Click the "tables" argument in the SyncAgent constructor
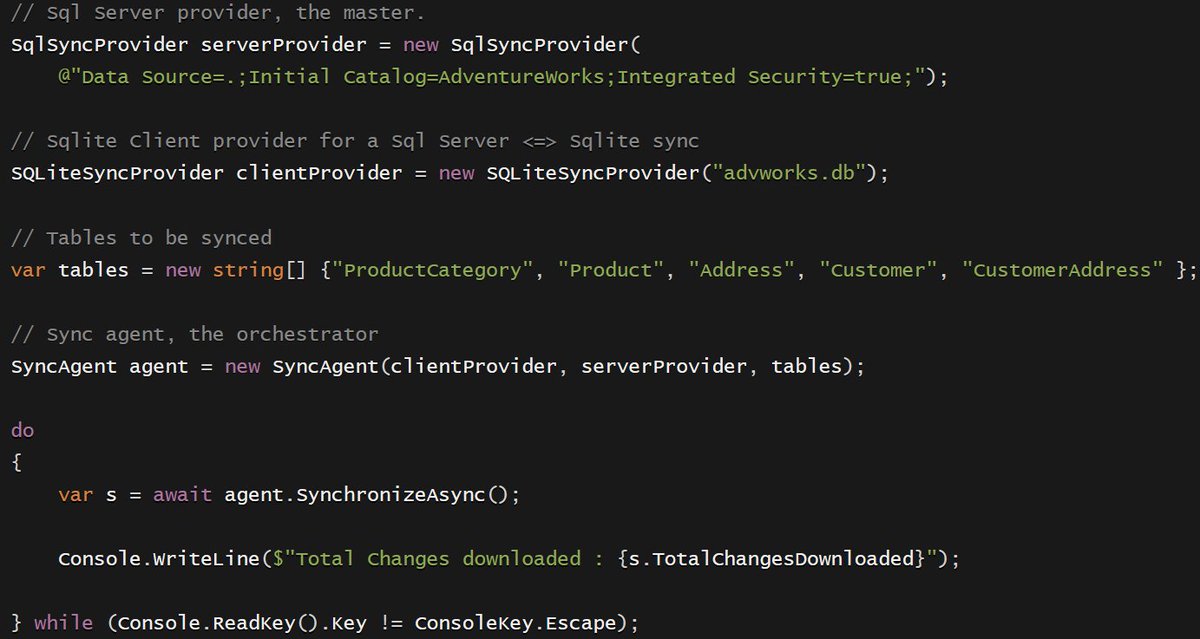Viewport: 1200px width, 639px height. tap(806, 366)
